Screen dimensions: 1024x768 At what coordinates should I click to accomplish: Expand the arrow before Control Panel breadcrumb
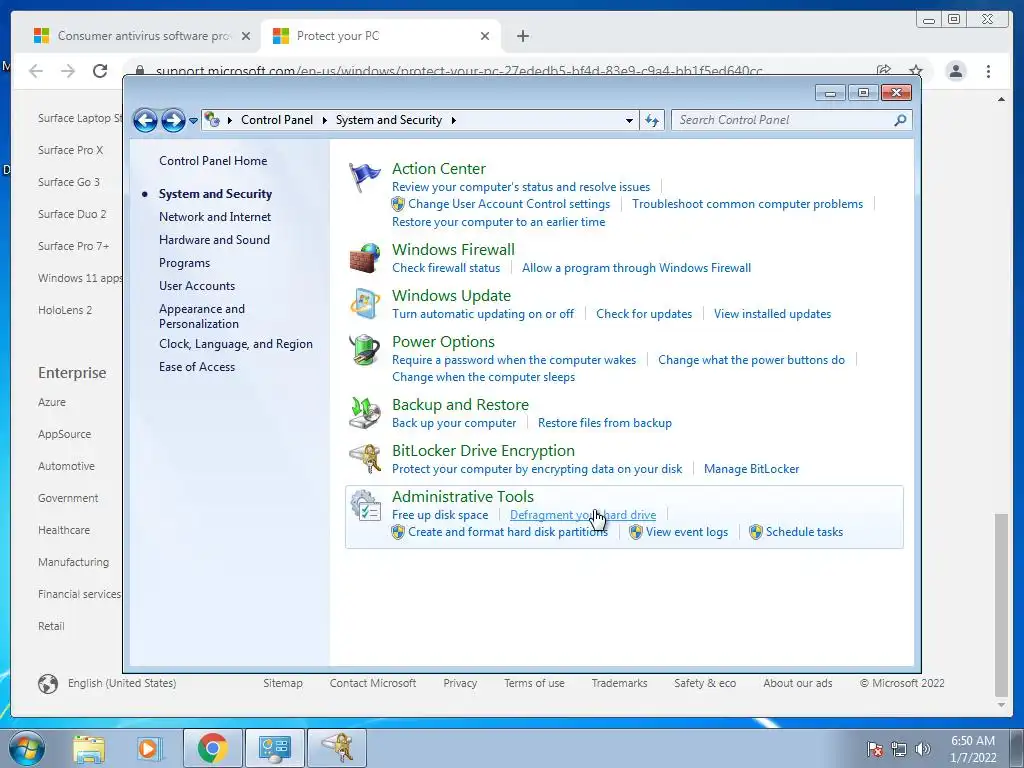pyautogui.click(x=230, y=120)
